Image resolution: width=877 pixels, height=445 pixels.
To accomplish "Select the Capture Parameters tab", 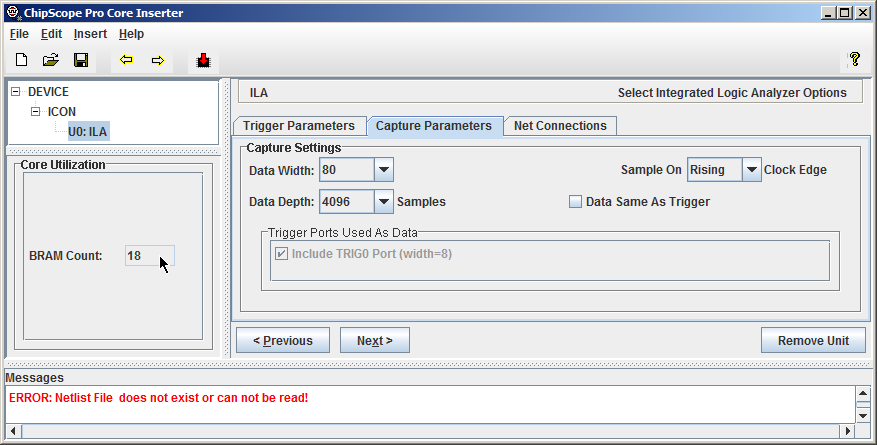I will click(x=434, y=126).
